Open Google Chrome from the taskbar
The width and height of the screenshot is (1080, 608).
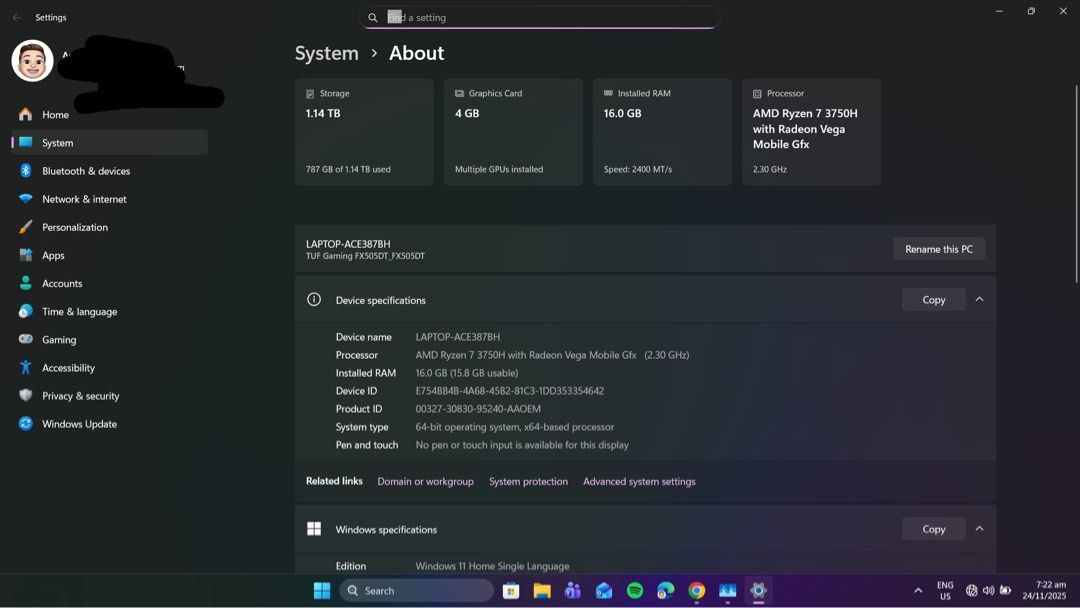coord(696,591)
